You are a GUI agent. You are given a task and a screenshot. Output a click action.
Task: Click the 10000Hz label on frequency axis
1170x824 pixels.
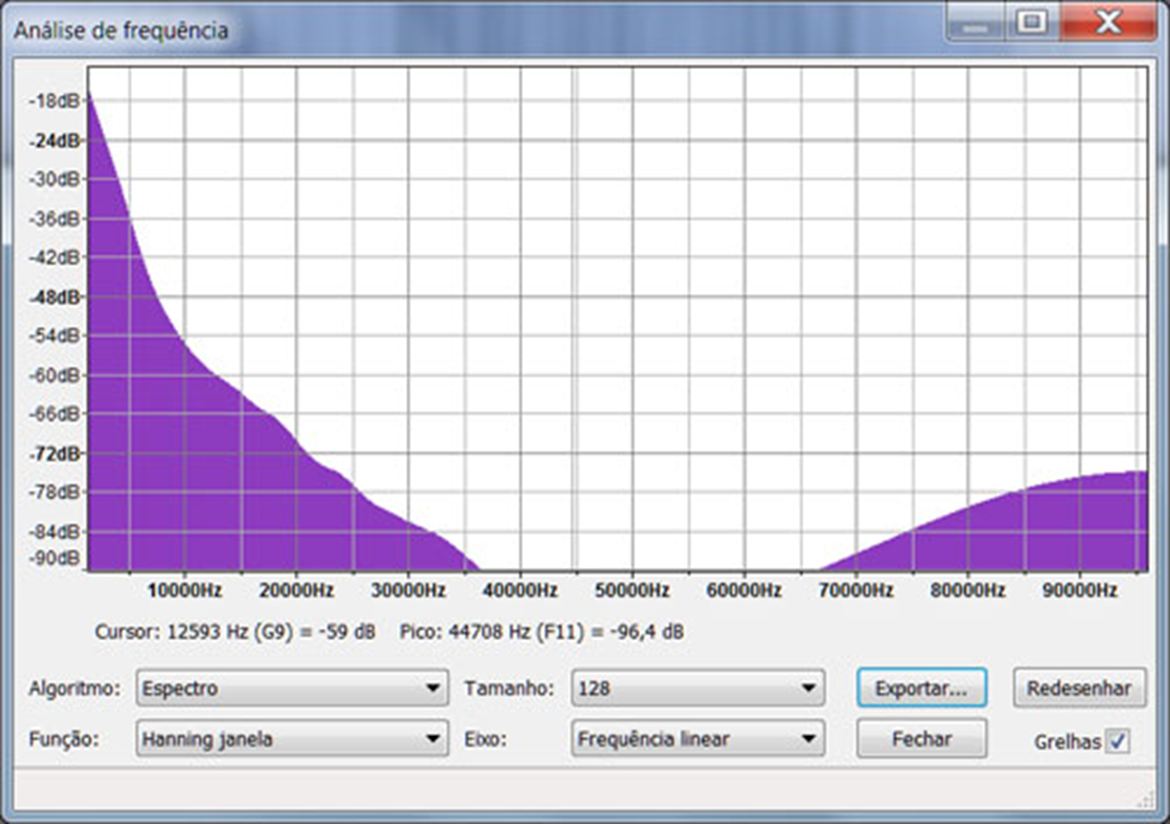coord(185,591)
